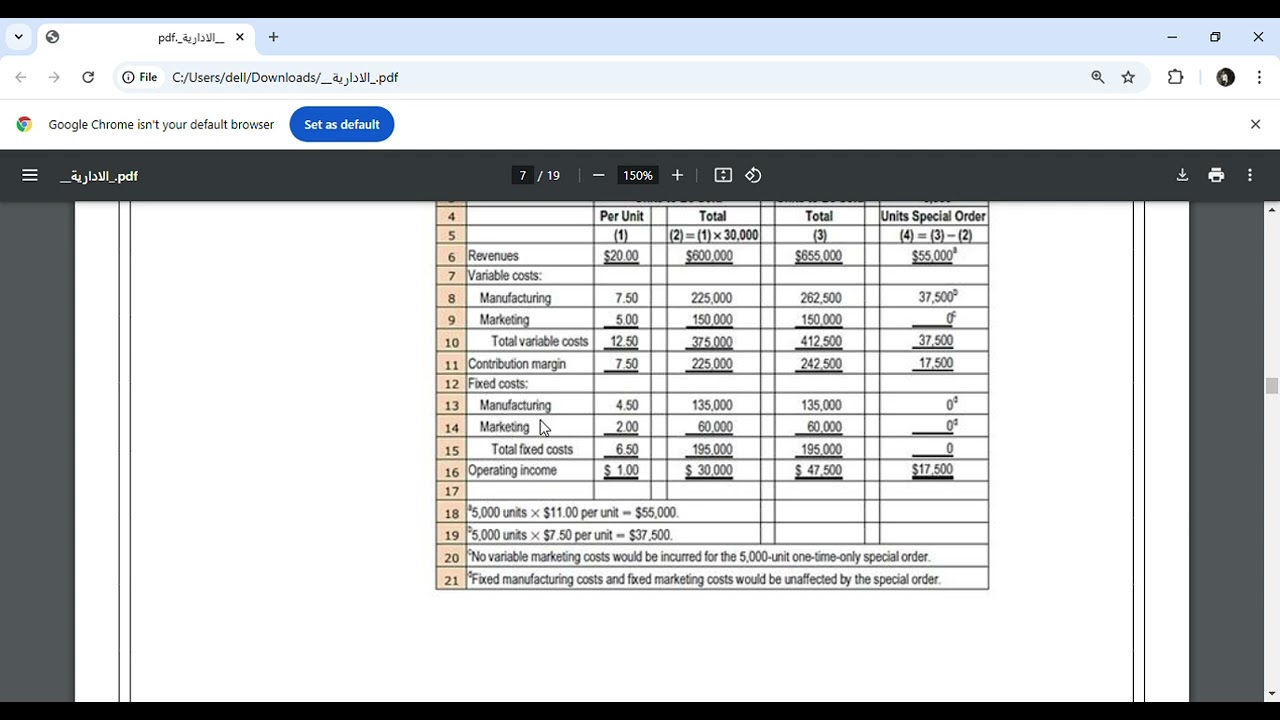Viewport: 1280px width, 720px height.
Task: Close the الادارية pdf browser tab
Action: click(x=240, y=37)
